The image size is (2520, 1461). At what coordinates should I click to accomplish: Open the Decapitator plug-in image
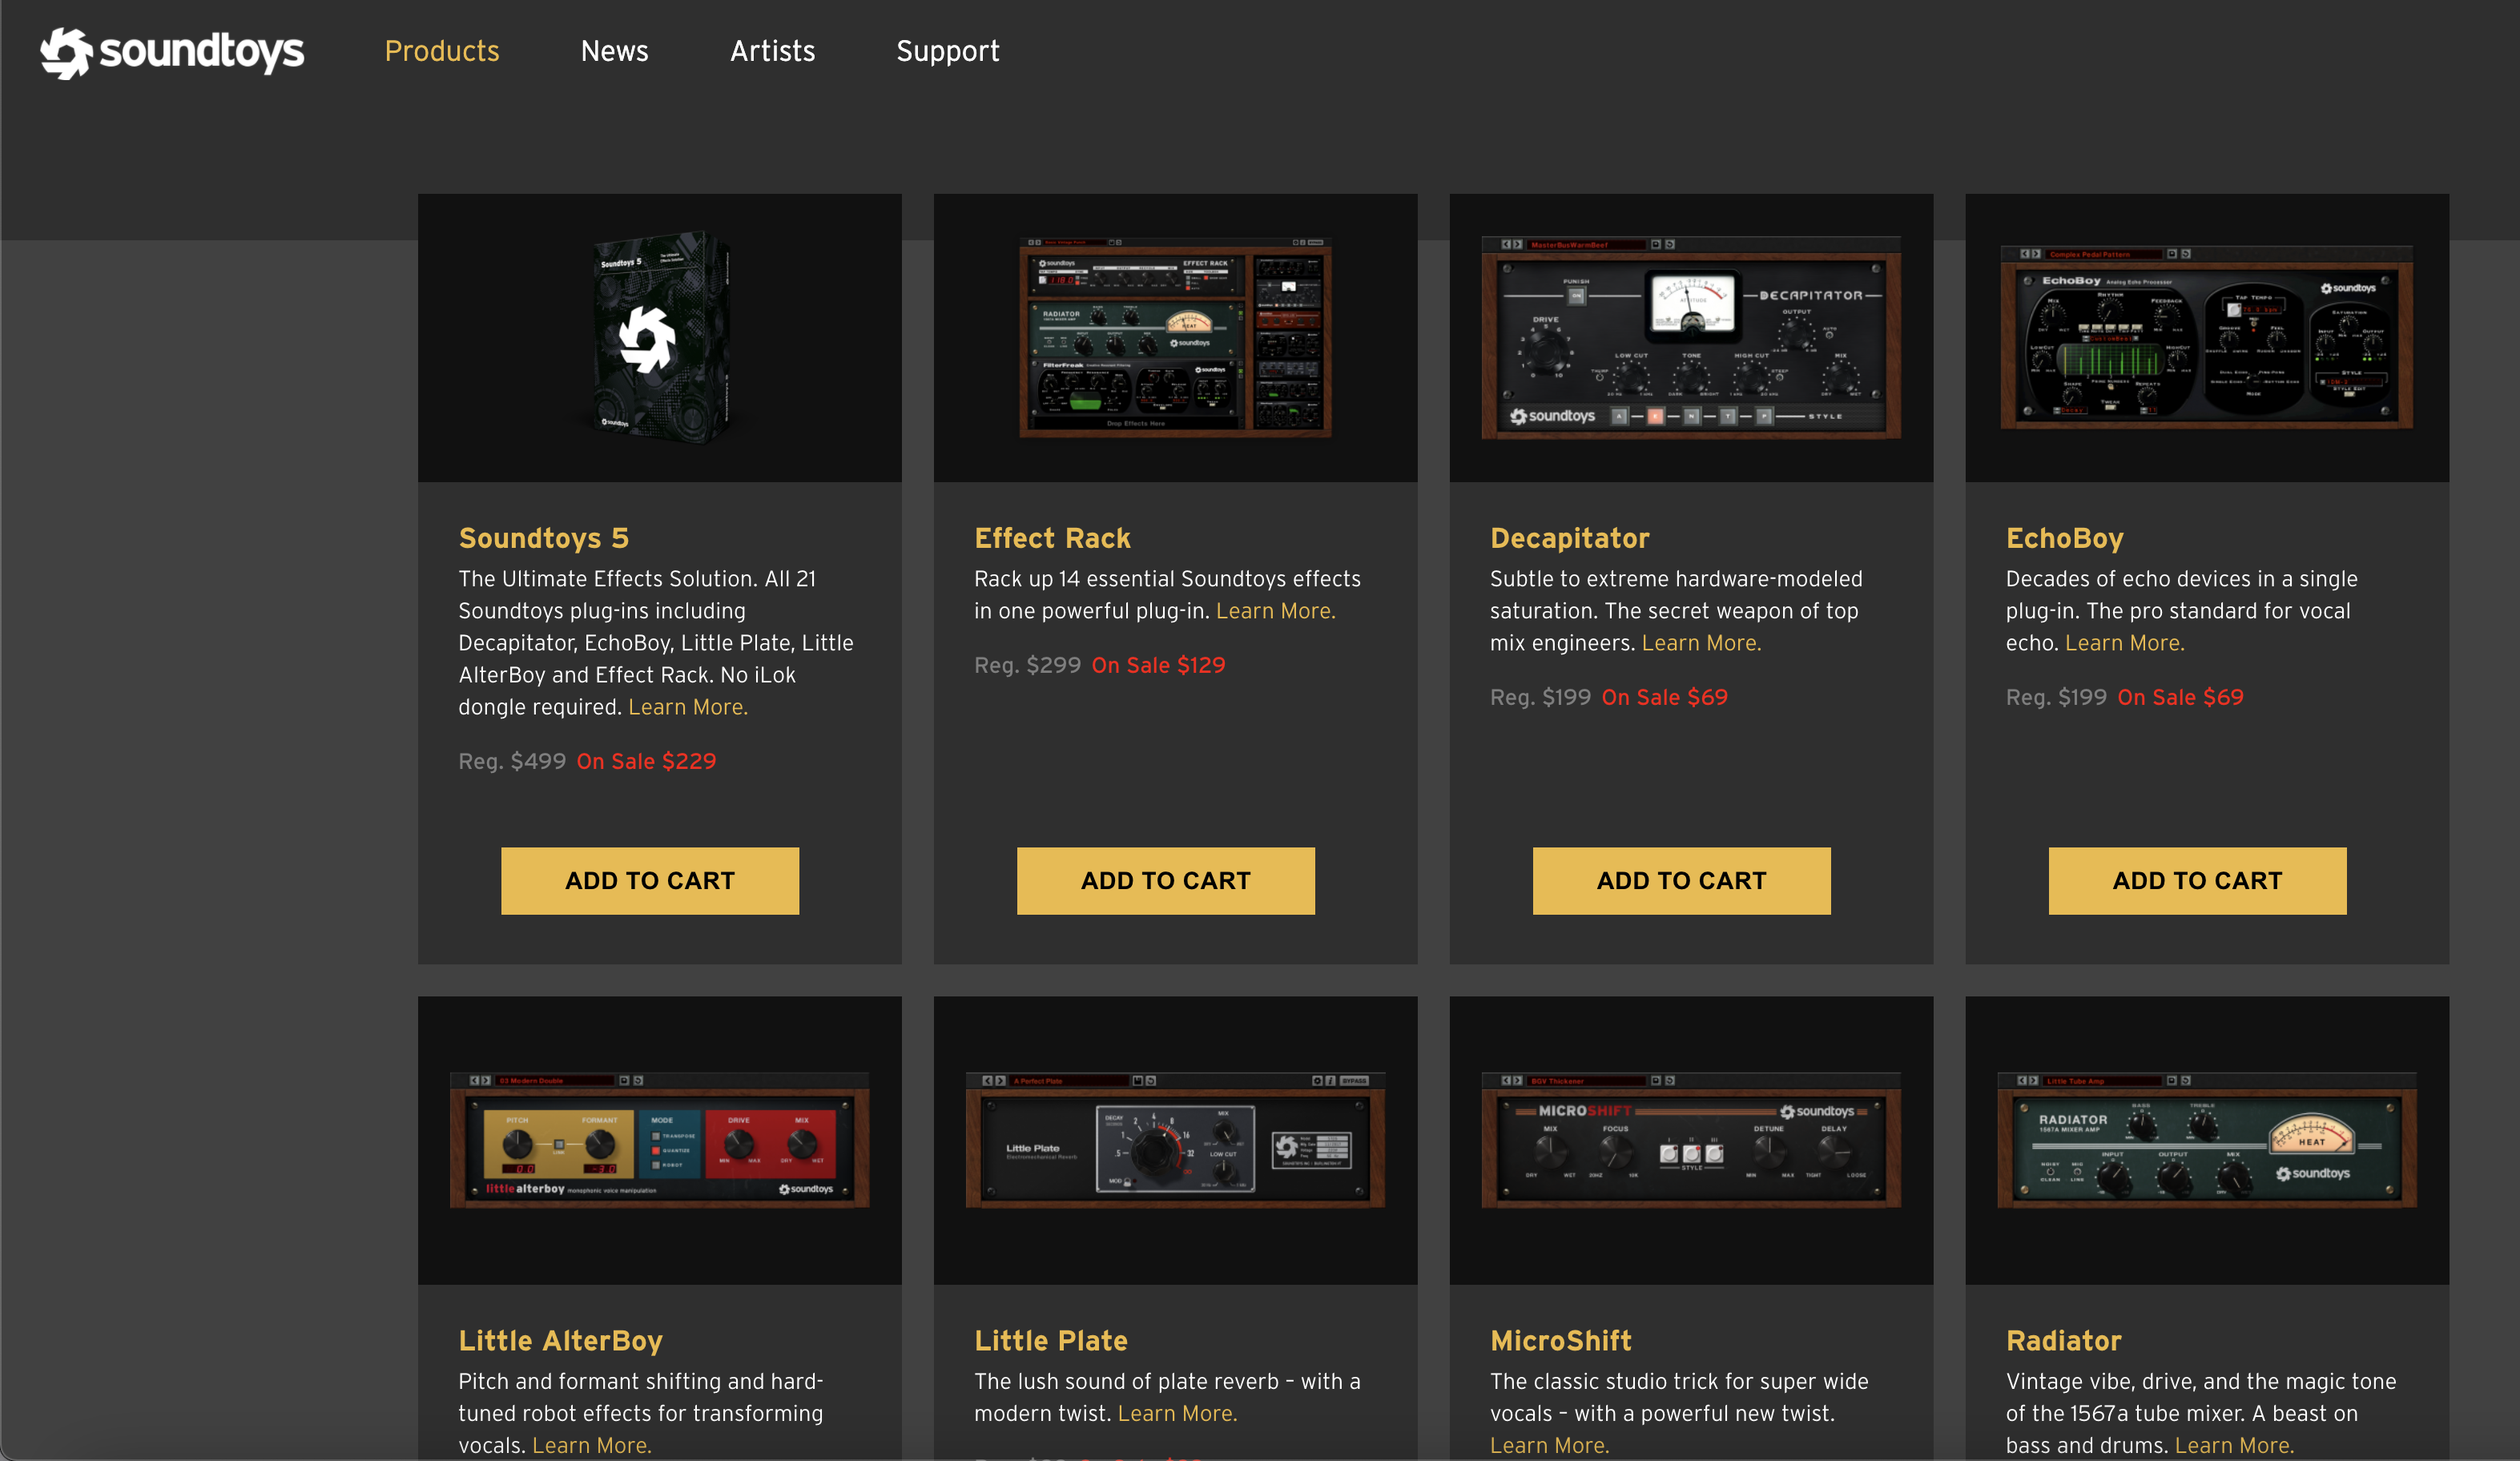tap(1691, 338)
